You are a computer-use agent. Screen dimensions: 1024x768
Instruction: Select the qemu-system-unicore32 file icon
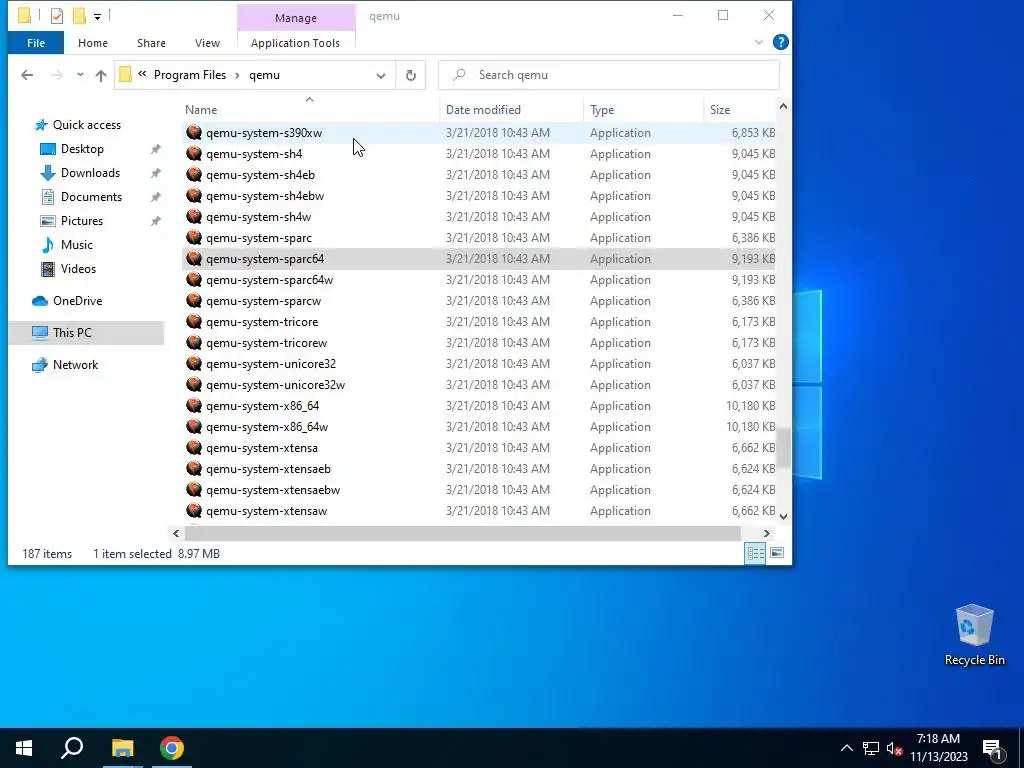point(194,364)
